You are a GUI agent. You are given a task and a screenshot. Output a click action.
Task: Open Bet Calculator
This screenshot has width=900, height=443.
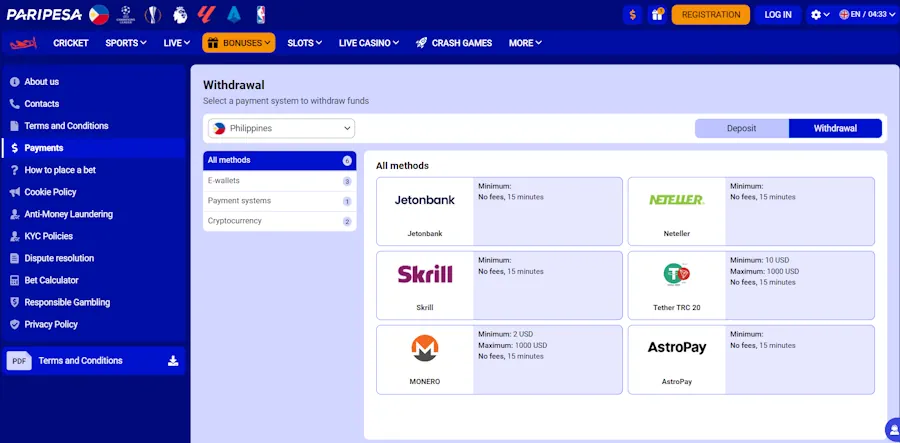93,280
